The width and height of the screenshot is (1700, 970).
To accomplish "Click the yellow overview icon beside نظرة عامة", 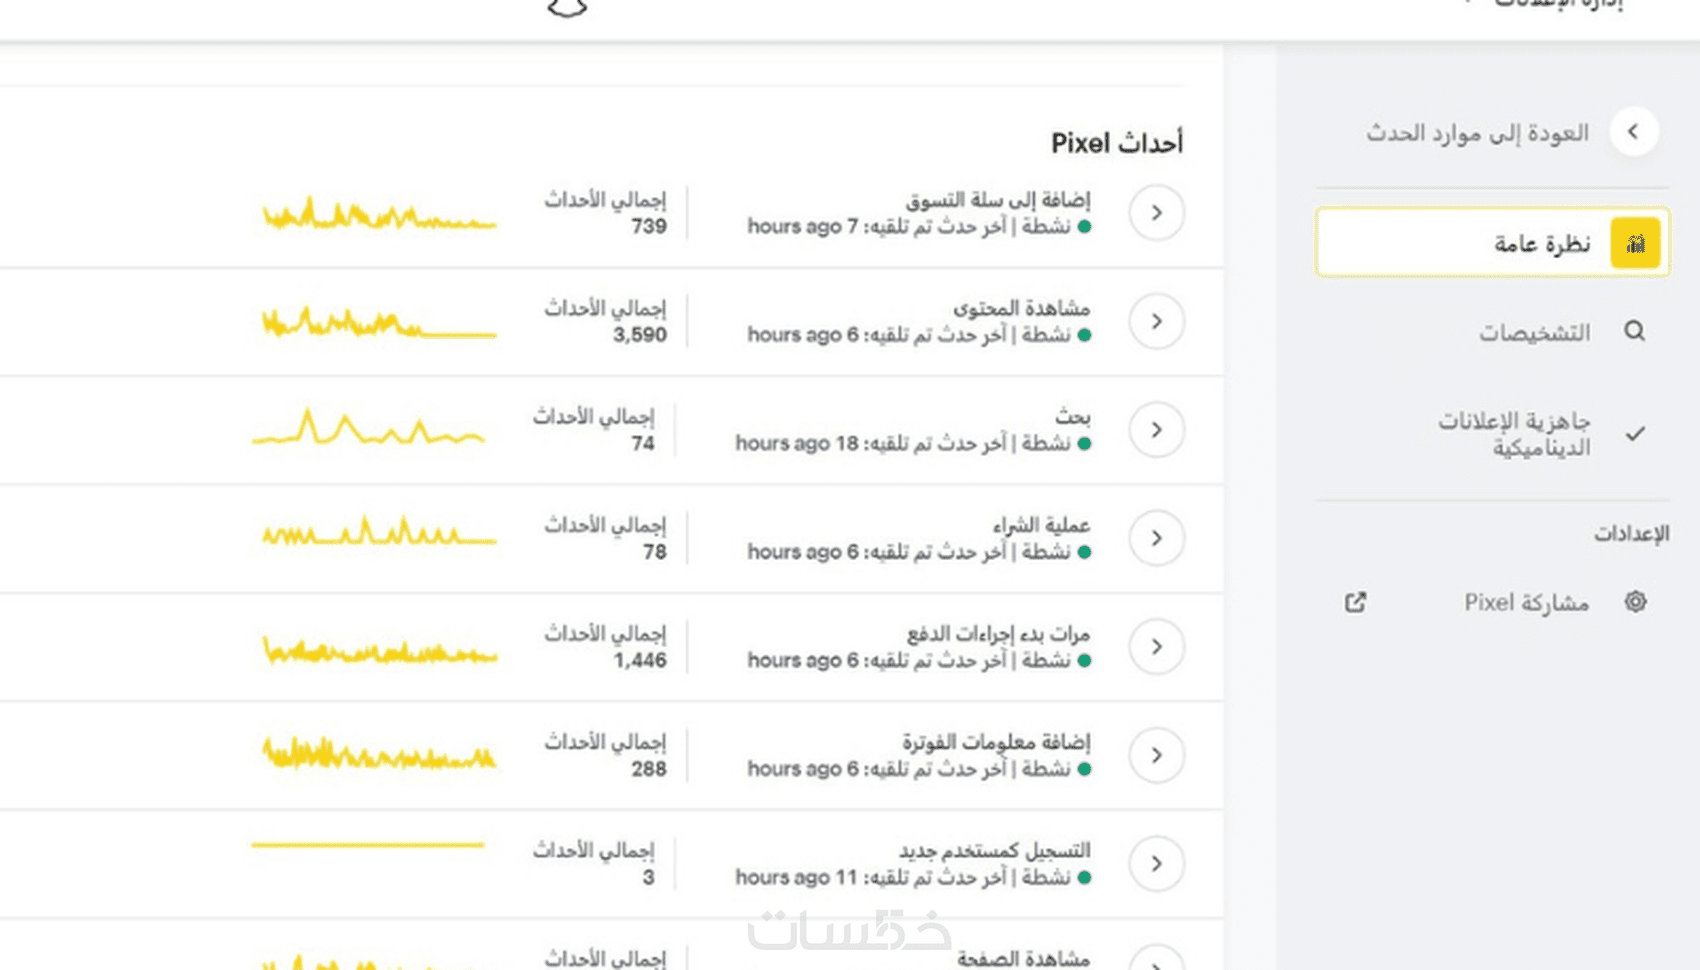I will coord(1635,243).
